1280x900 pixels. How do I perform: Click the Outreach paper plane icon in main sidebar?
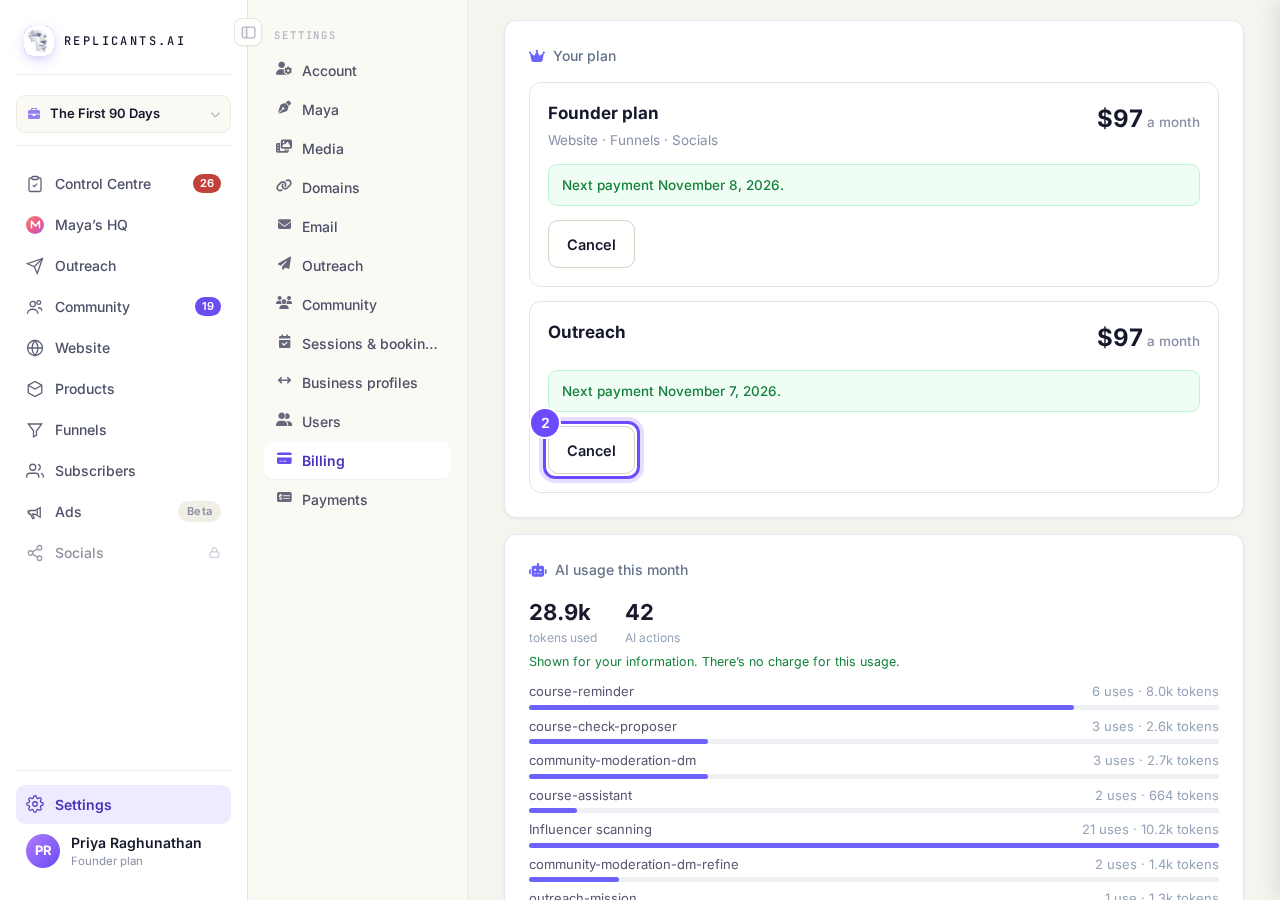[35, 266]
